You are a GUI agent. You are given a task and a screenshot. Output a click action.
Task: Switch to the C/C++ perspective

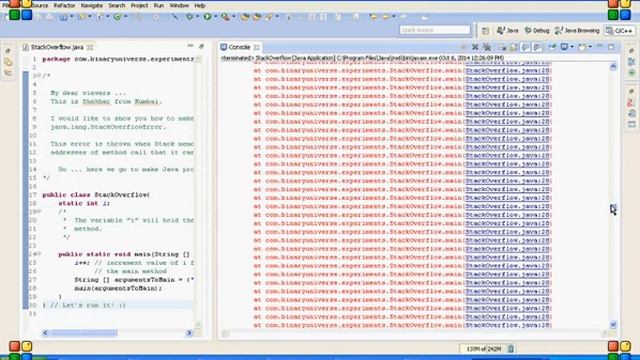pyautogui.click(x=620, y=31)
